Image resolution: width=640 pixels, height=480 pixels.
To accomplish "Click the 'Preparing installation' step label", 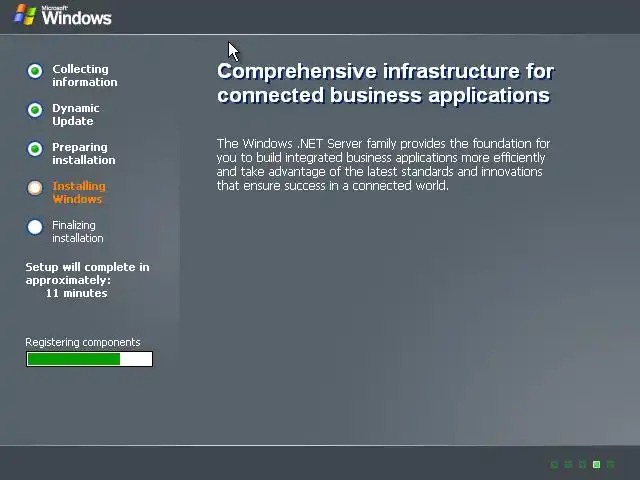I will pos(84,153).
